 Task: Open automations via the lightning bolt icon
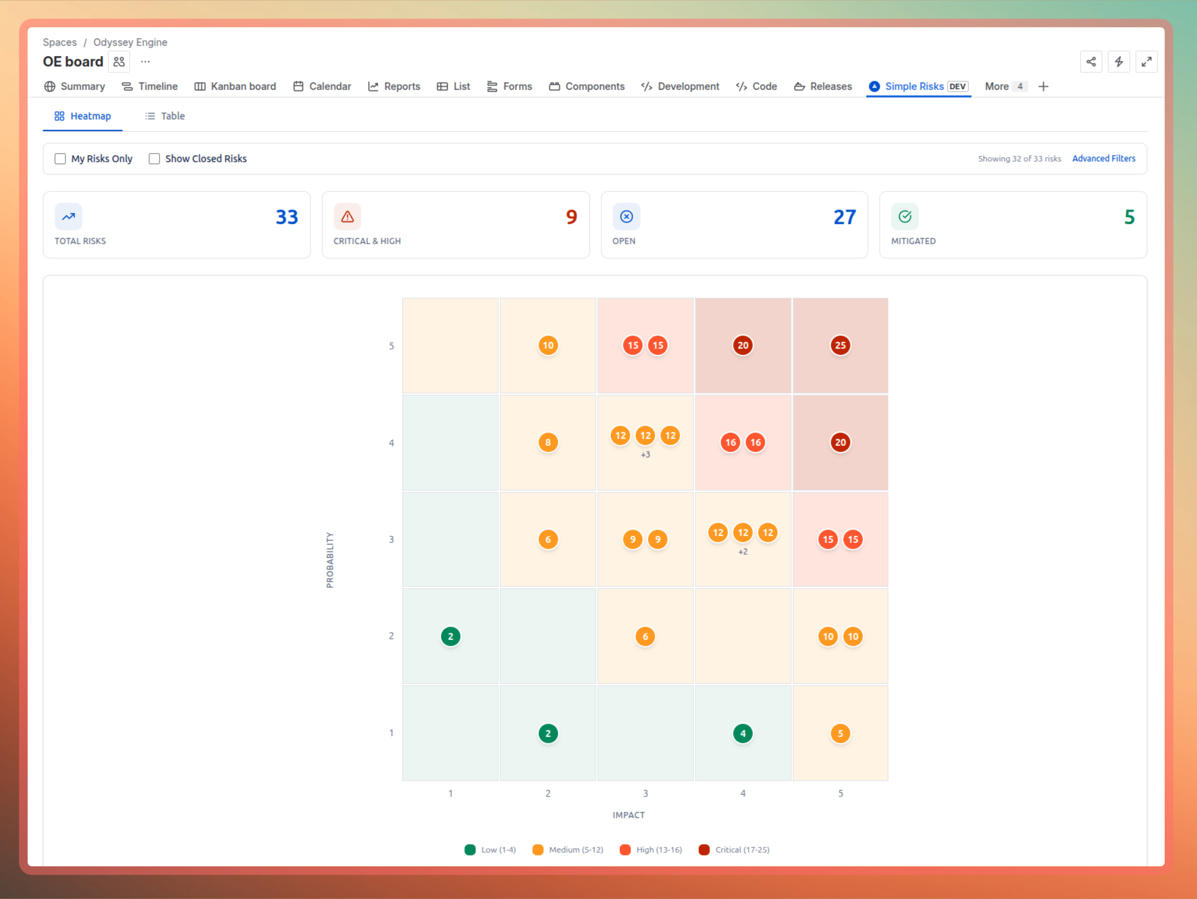[x=1118, y=61]
